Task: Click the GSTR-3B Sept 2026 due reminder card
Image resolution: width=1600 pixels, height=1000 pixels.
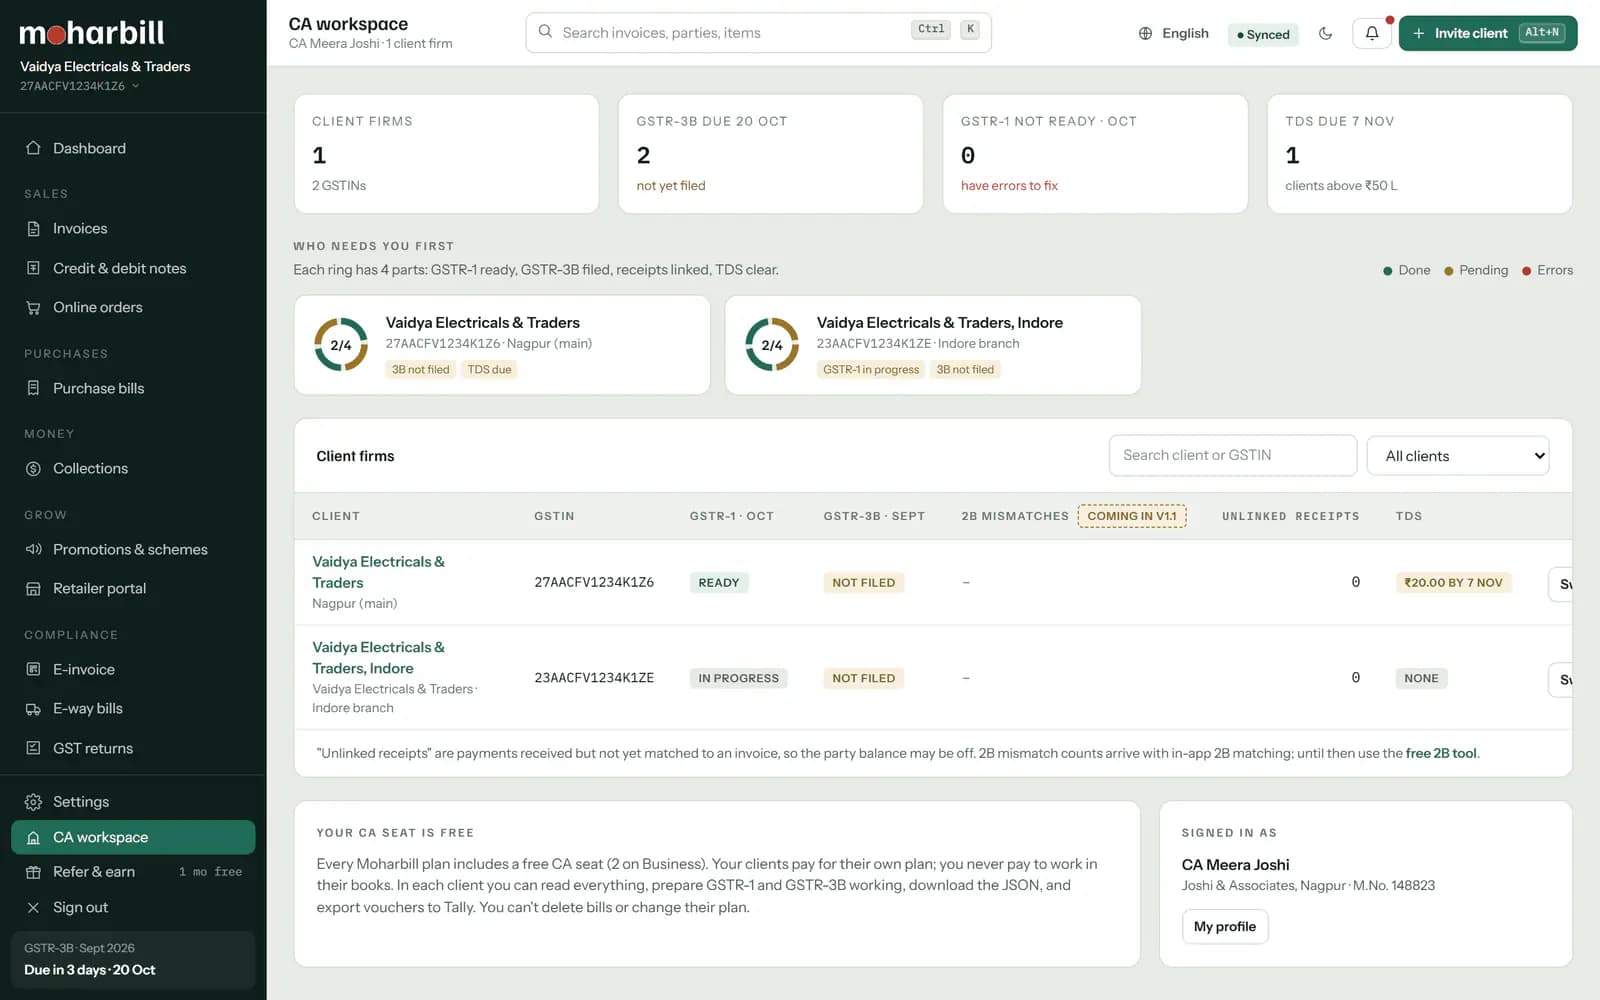Action: pos(133,959)
